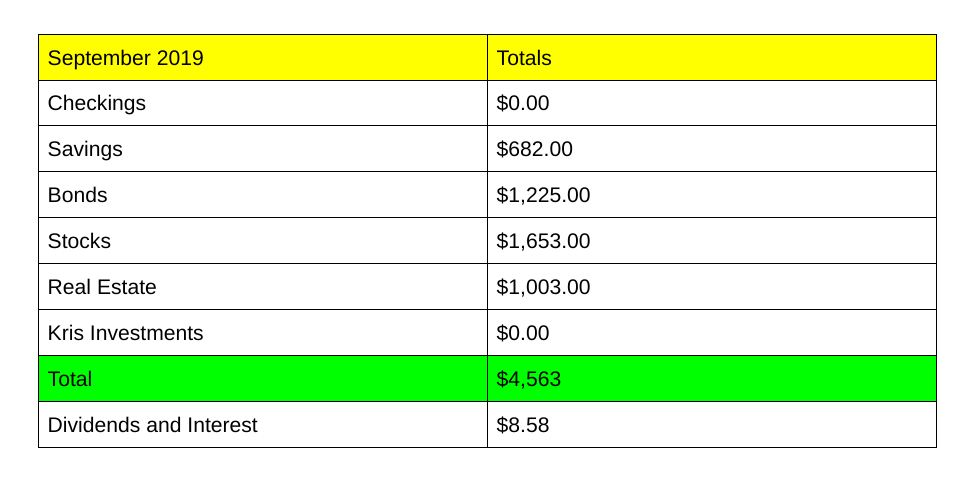Click the word Dividends in the last row
This screenshot has width=975, height=479.
pyautogui.click(x=93, y=425)
